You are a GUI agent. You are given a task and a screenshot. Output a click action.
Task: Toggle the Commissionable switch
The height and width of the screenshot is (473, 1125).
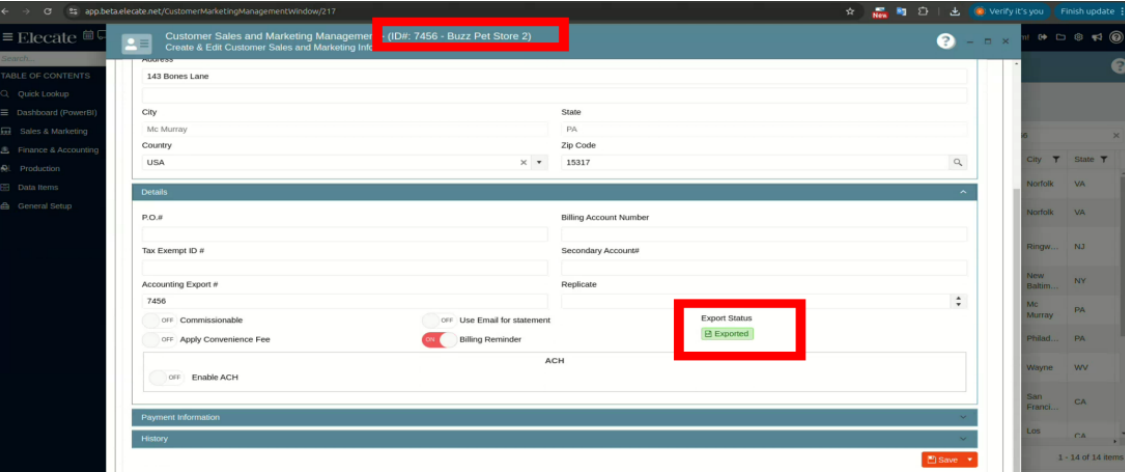point(159,320)
